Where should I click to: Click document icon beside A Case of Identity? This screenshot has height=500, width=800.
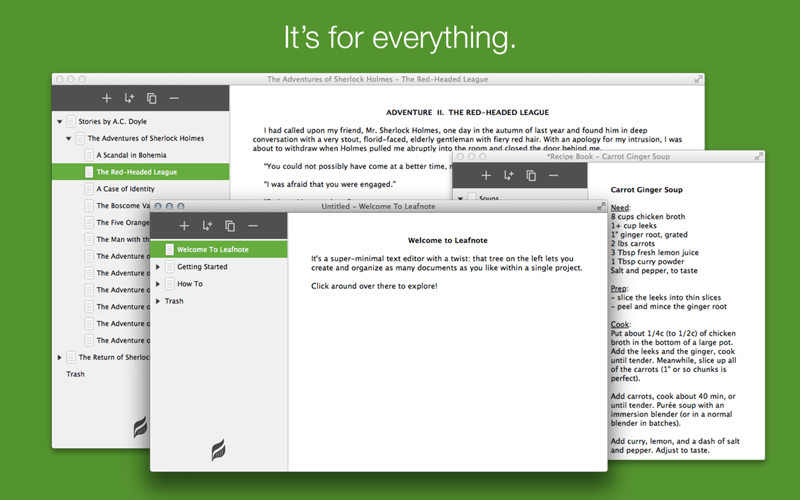point(89,189)
